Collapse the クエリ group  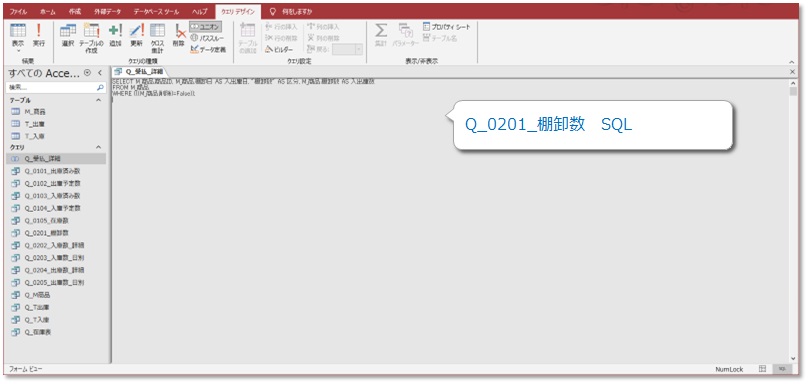(x=99, y=147)
